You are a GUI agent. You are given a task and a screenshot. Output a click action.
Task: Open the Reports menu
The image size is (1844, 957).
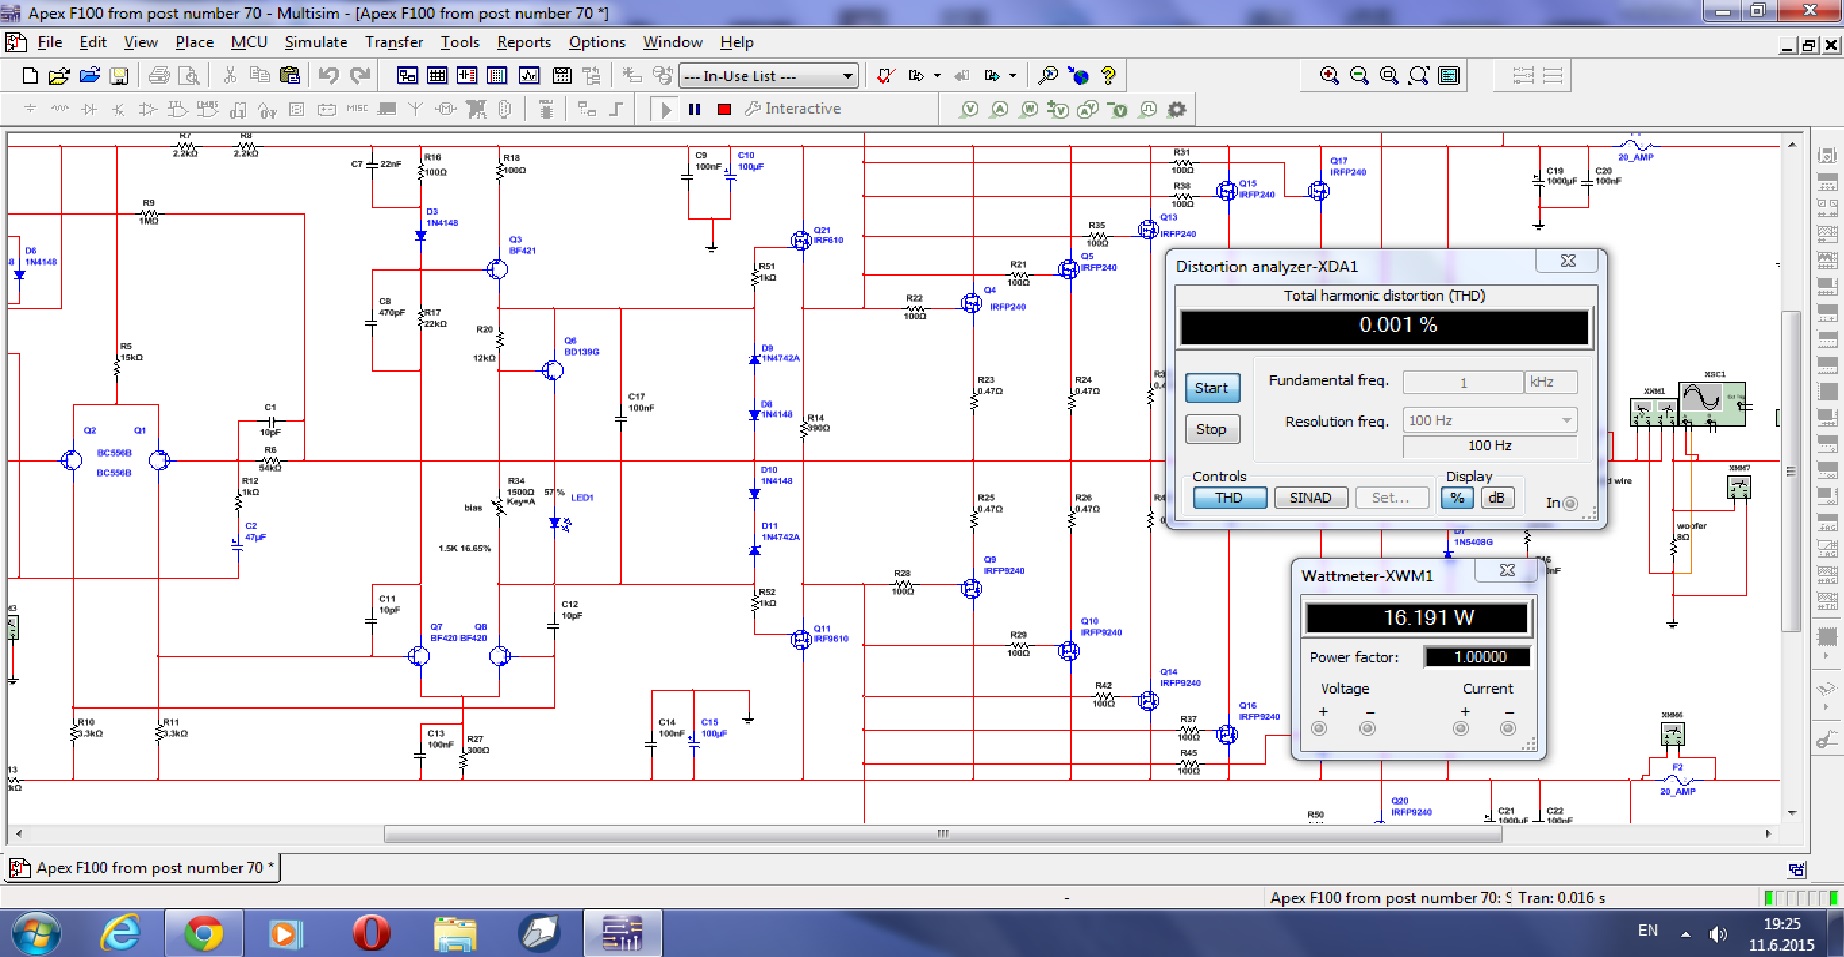tap(524, 42)
